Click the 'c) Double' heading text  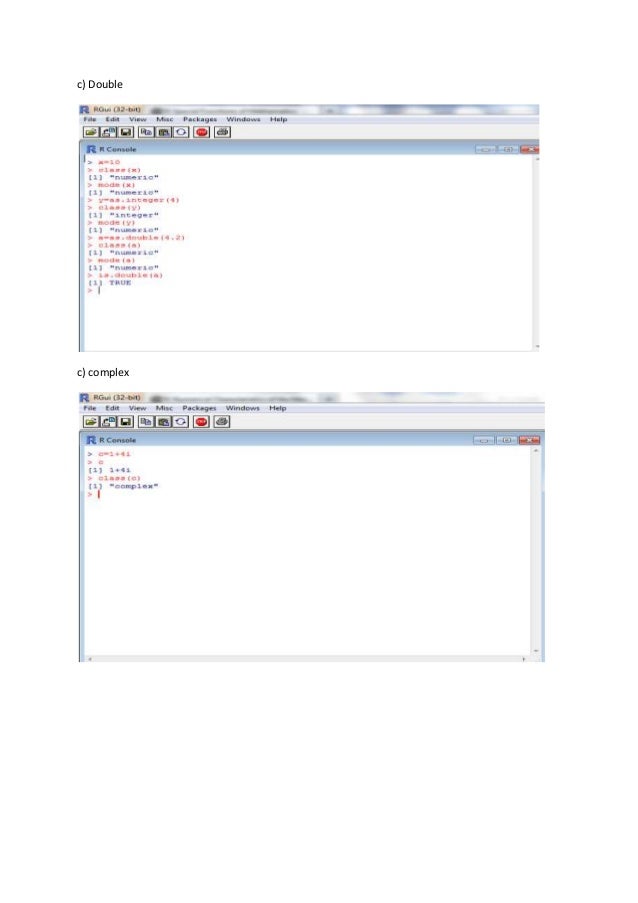pyautogui.click(x=100, y=84)
